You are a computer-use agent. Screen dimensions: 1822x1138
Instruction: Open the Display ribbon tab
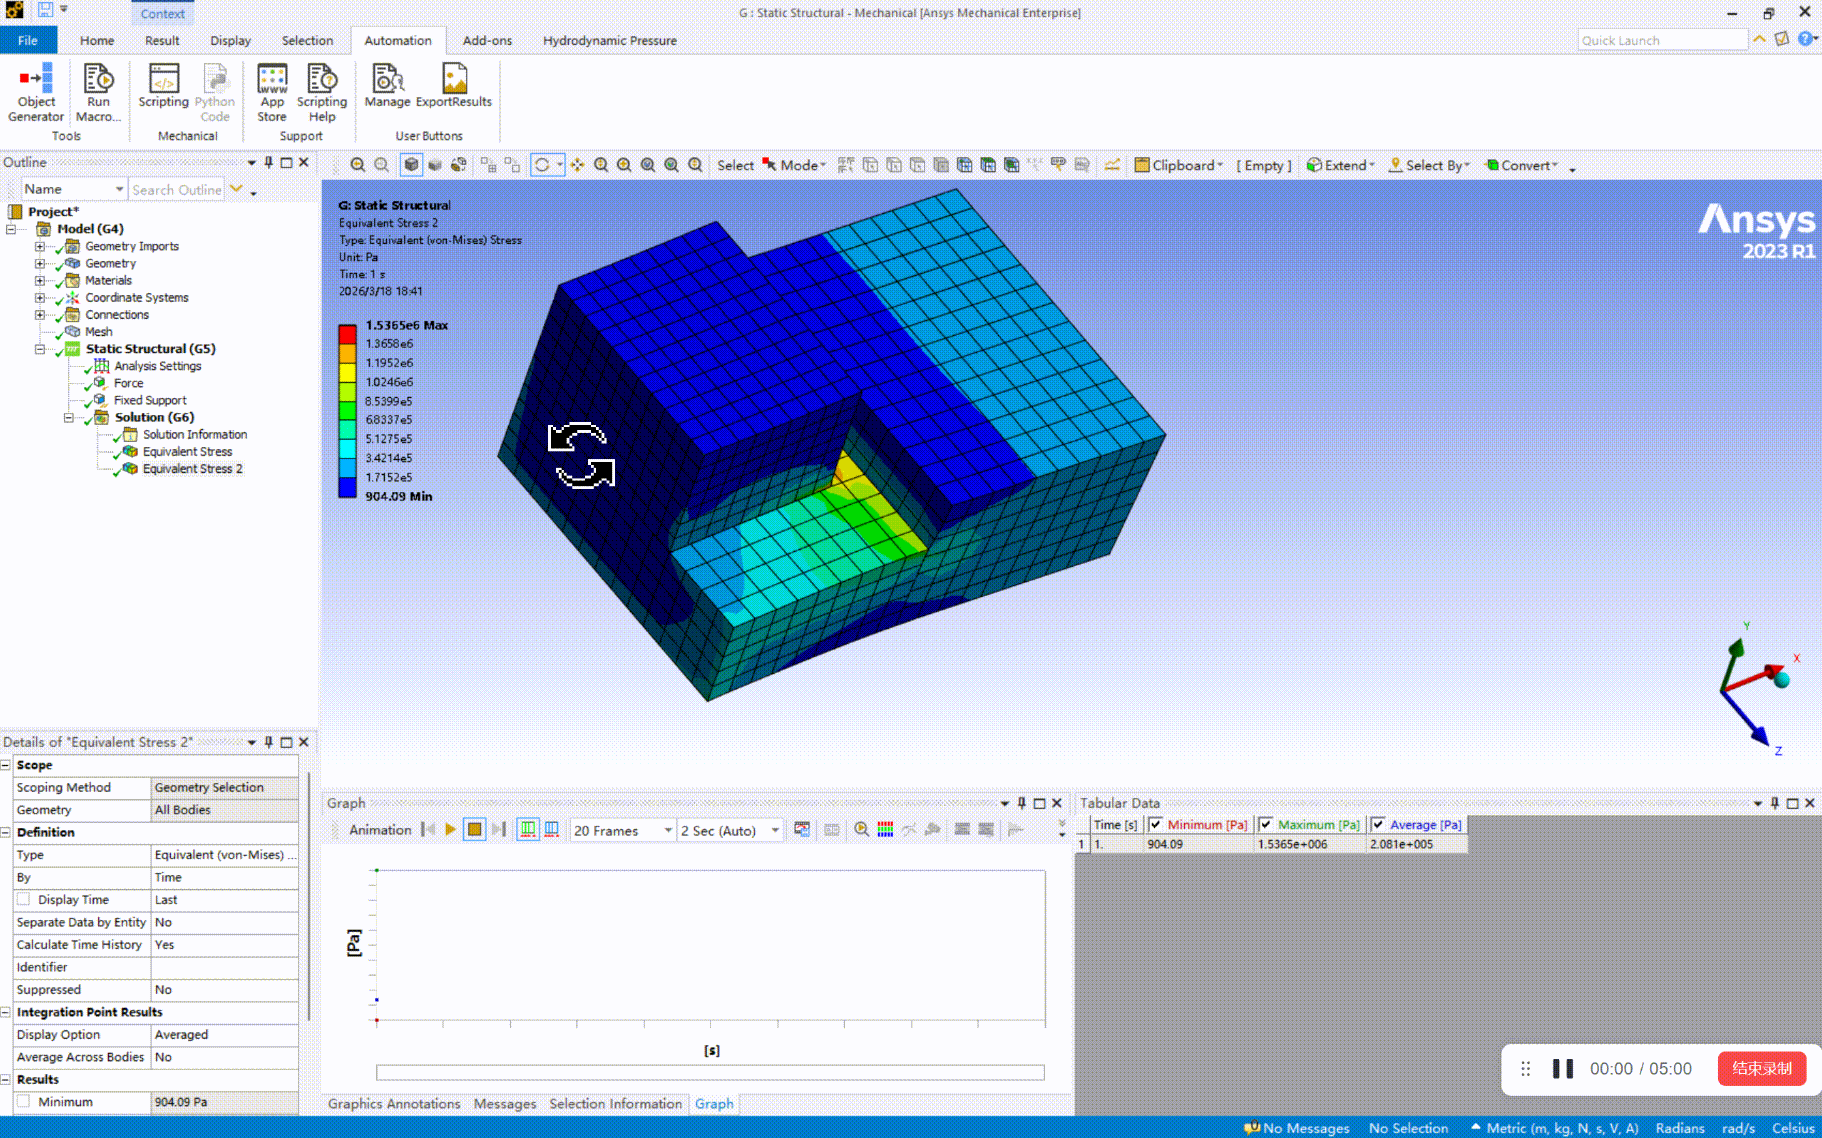point(230,40)
